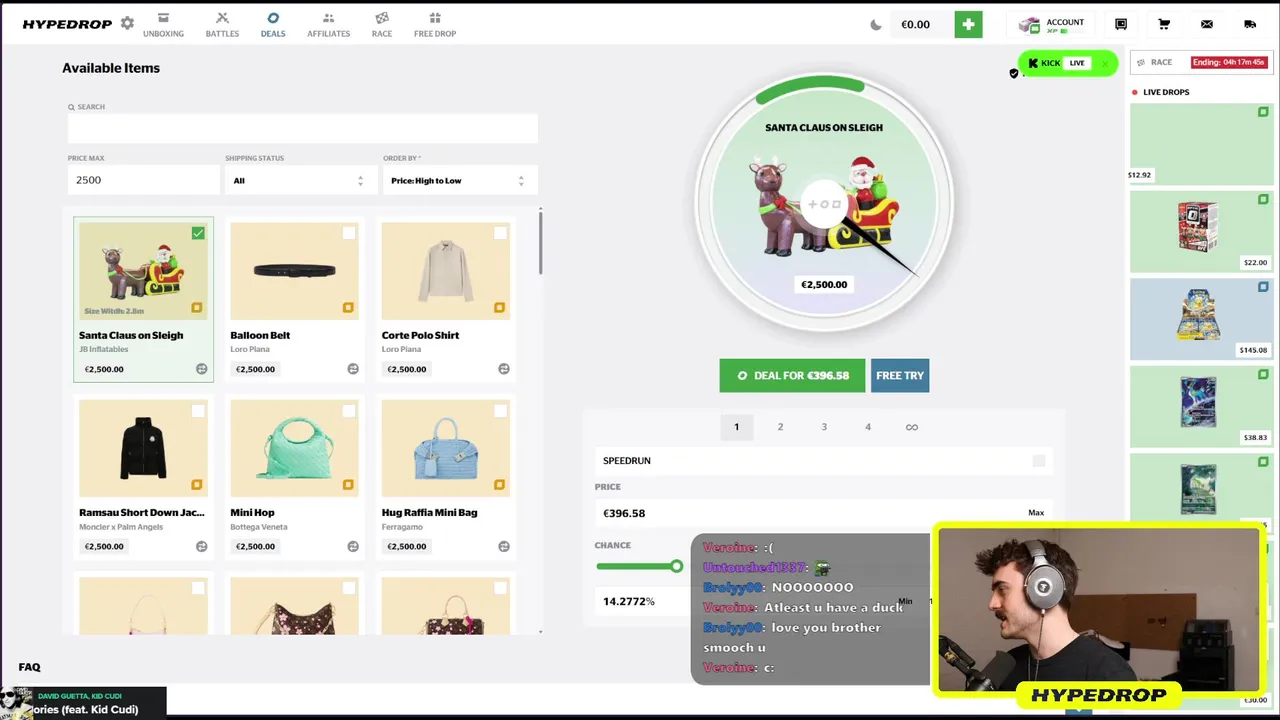This screenshot has height=720, width=1280.
Task: Select spin count 4
Action: 868,427
